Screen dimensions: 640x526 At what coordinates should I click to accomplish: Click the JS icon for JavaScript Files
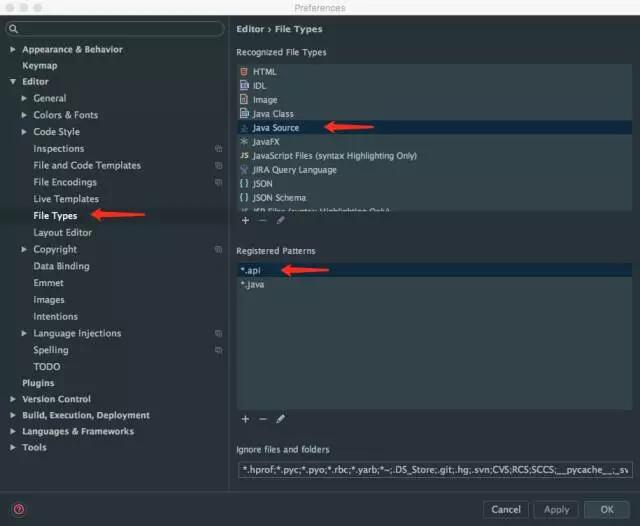coord(244,155)
